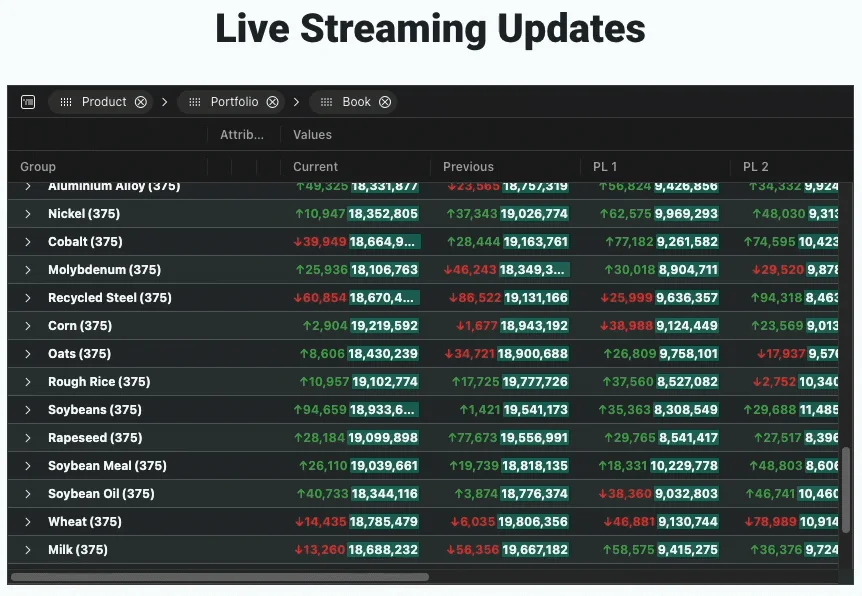The height and width of the screenshot is (596, 862).
Task: Remove the Book grouping chip
Action: [x=385, y=102]
